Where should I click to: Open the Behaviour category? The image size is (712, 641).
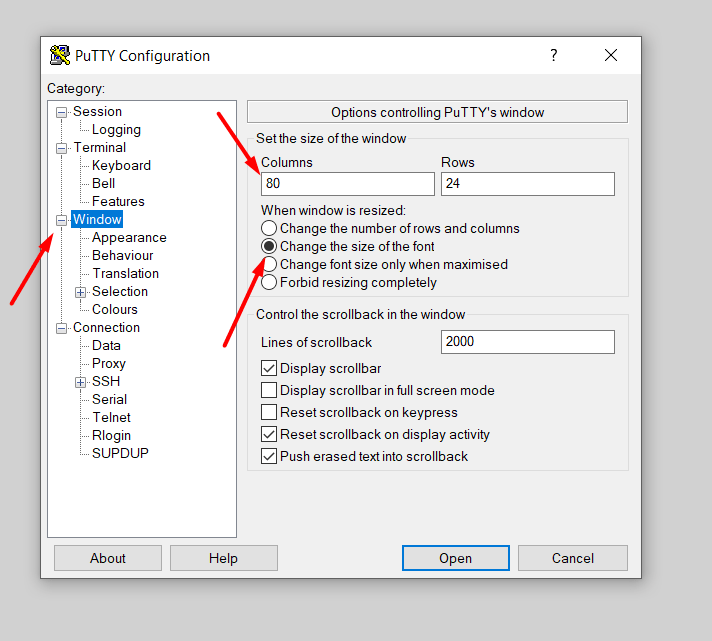tap(123, 255)
